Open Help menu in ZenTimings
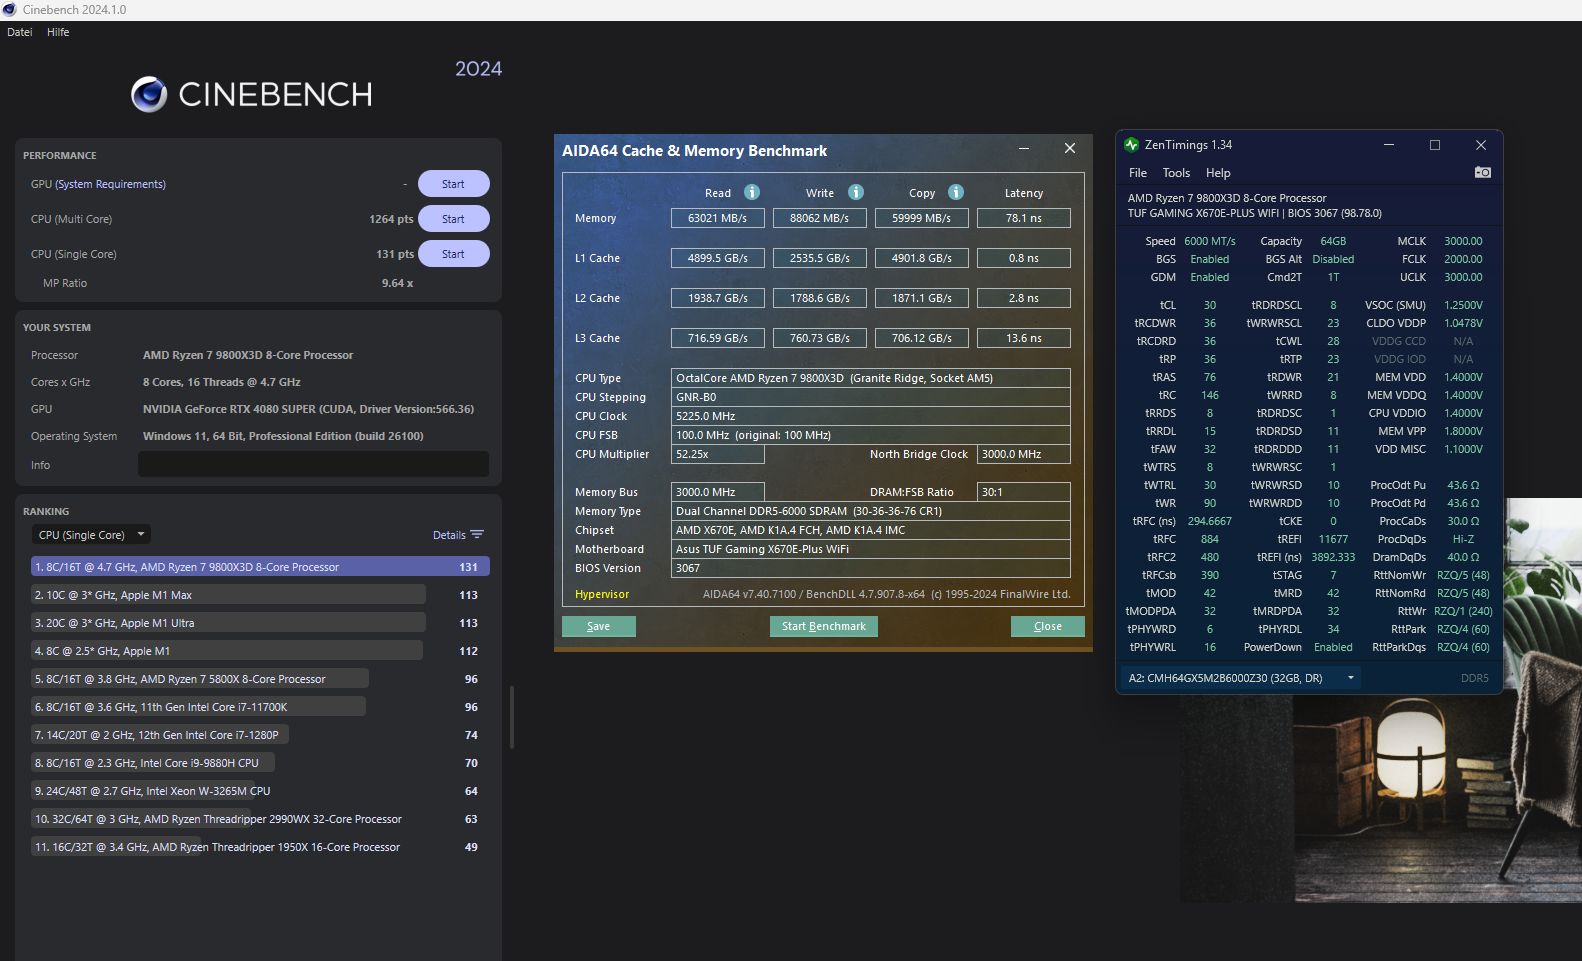Screen dimensions: 1582x961 click(x=1218, y=173)
